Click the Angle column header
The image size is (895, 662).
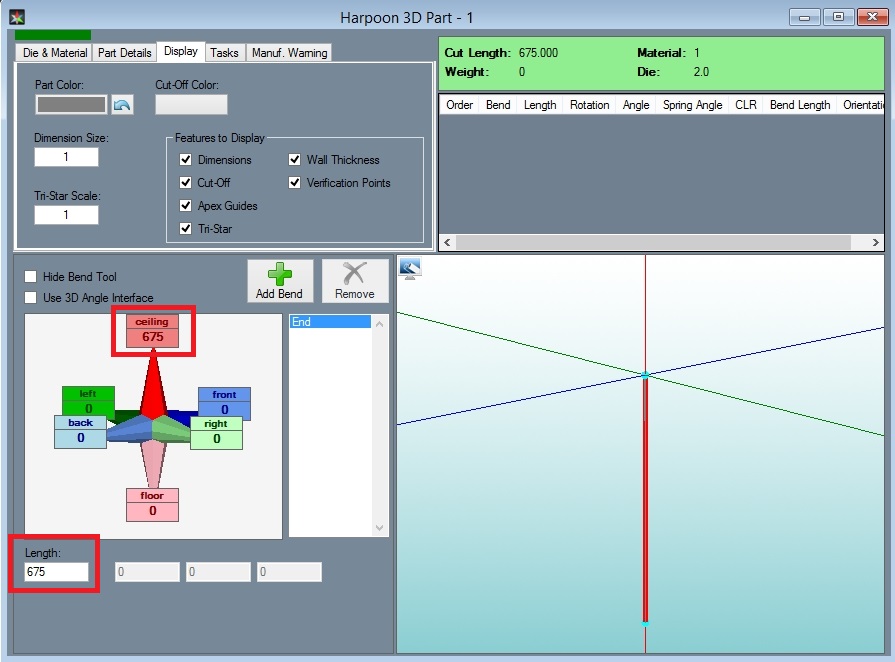(x=636, y=105)
